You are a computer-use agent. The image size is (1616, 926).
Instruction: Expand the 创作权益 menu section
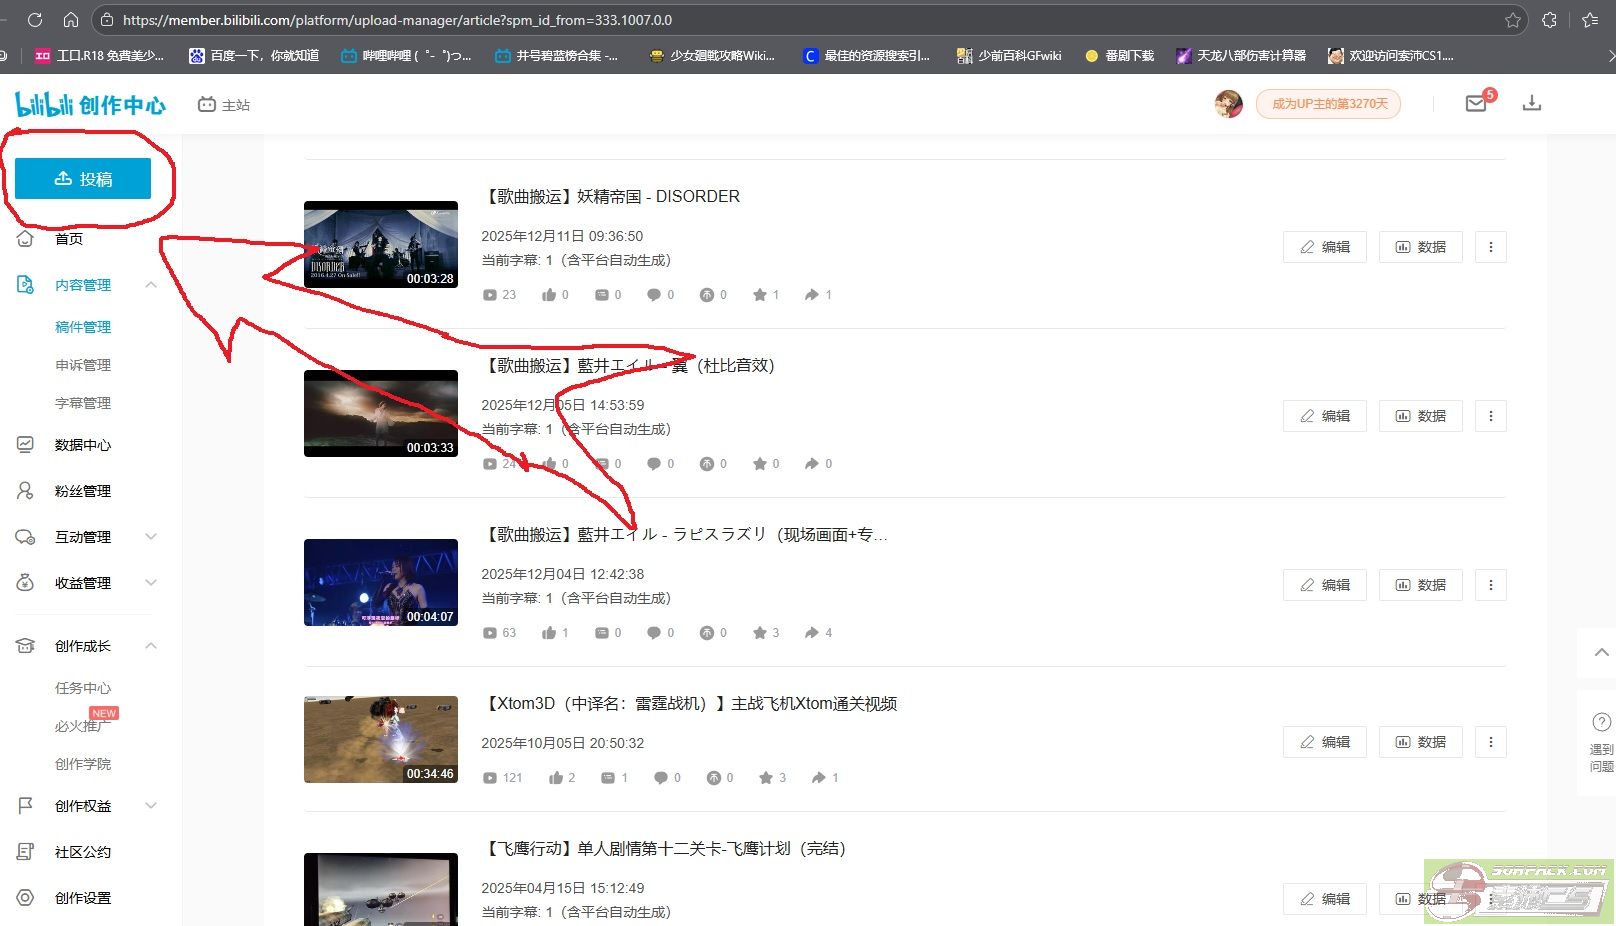(151, 806)
